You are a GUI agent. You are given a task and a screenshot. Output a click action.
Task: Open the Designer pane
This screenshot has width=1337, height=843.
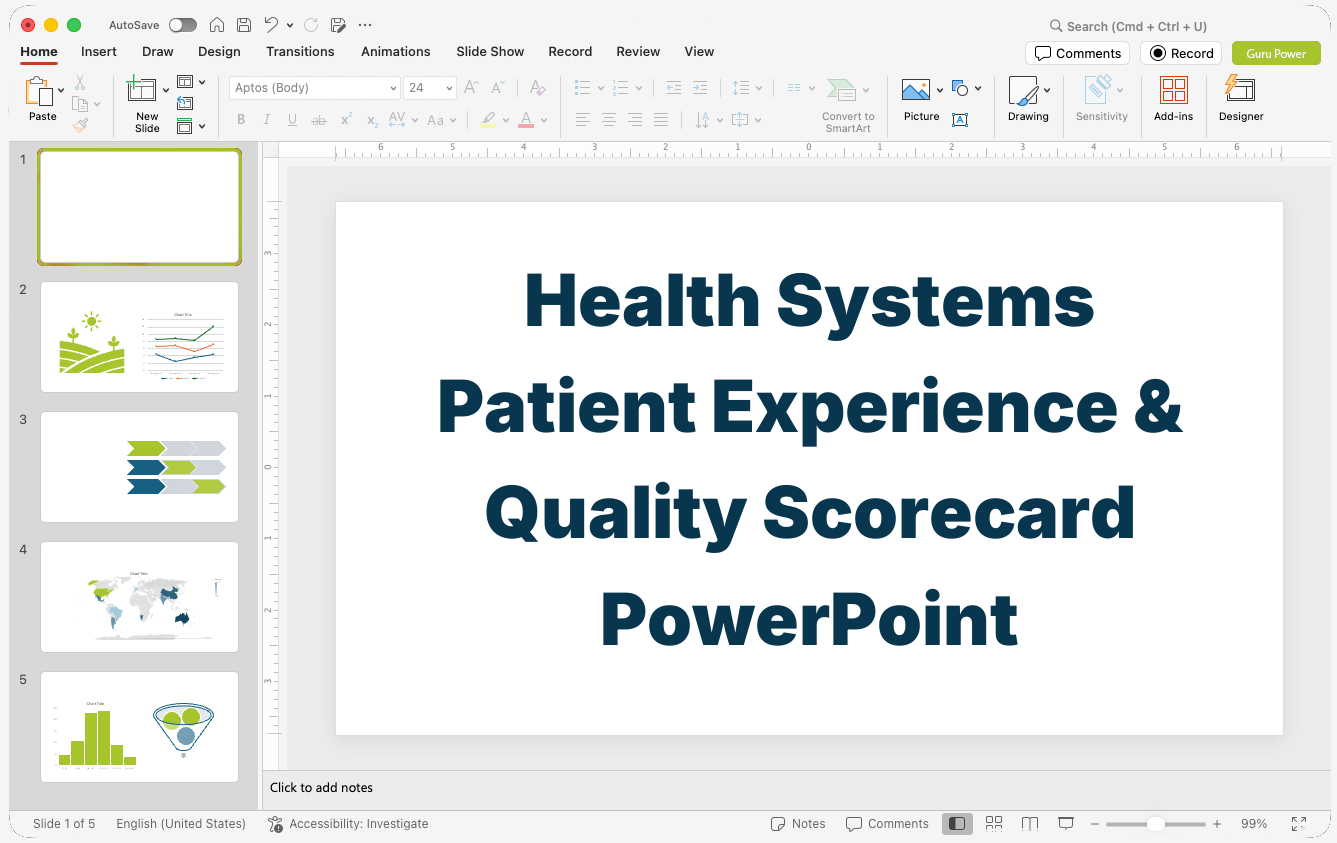pyautogui.click(x=1241, y=98)
